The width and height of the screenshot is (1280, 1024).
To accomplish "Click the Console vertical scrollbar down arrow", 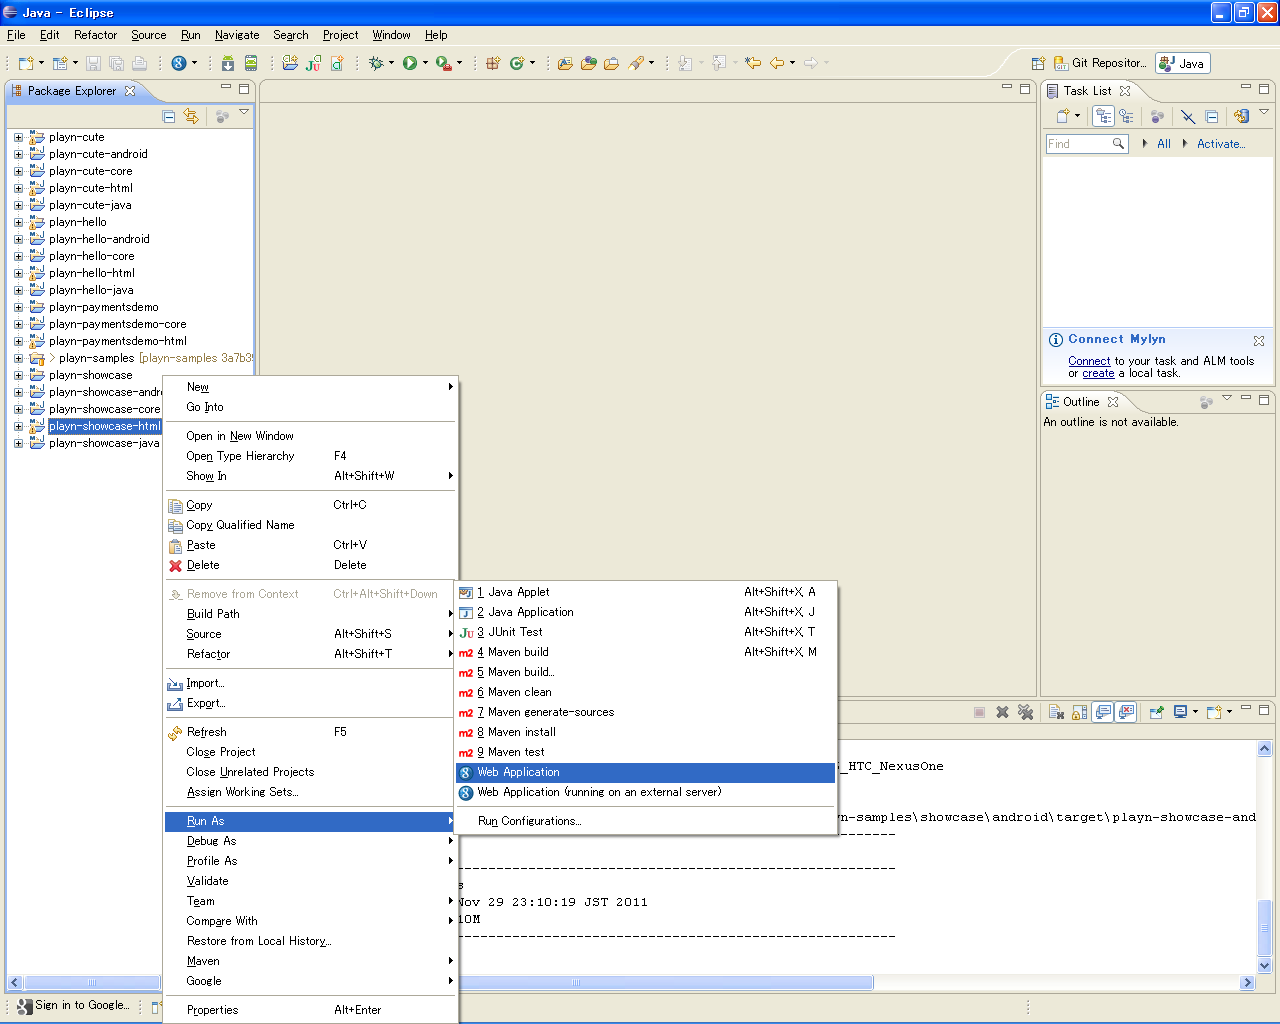I will tap(1264, 966).
